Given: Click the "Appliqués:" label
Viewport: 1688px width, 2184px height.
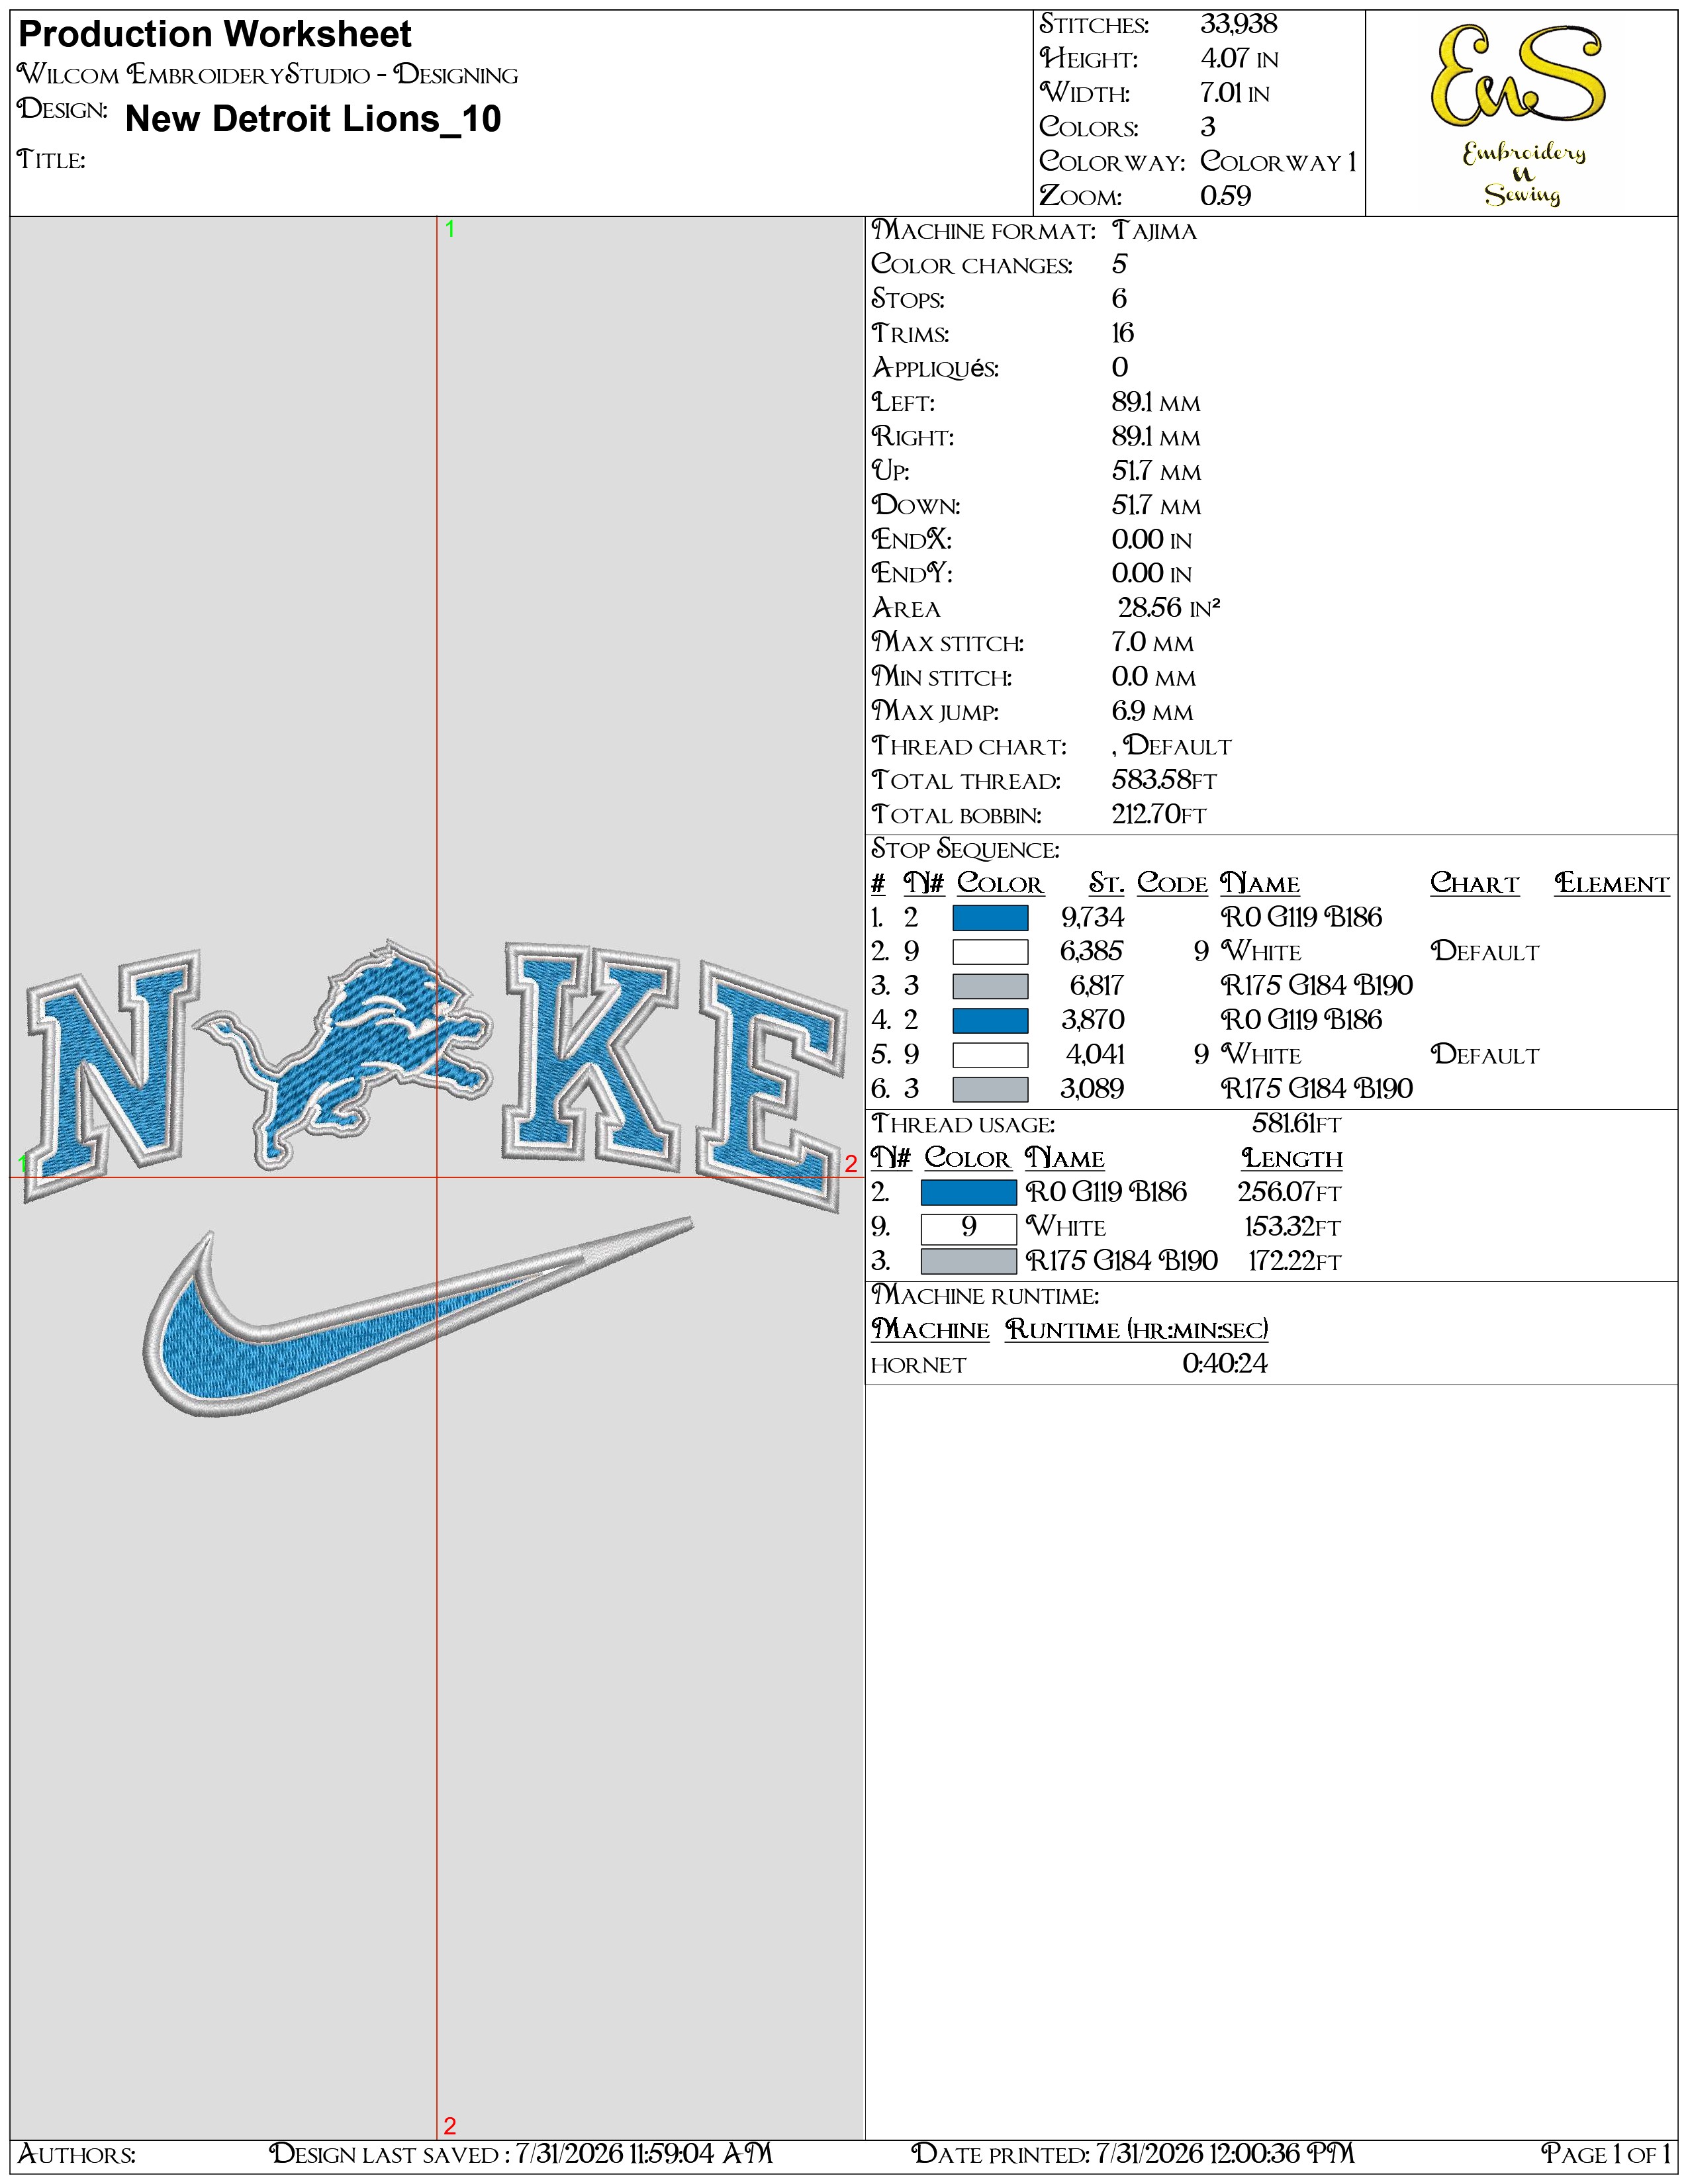Looking at the screenshot, I should [935, 368].
